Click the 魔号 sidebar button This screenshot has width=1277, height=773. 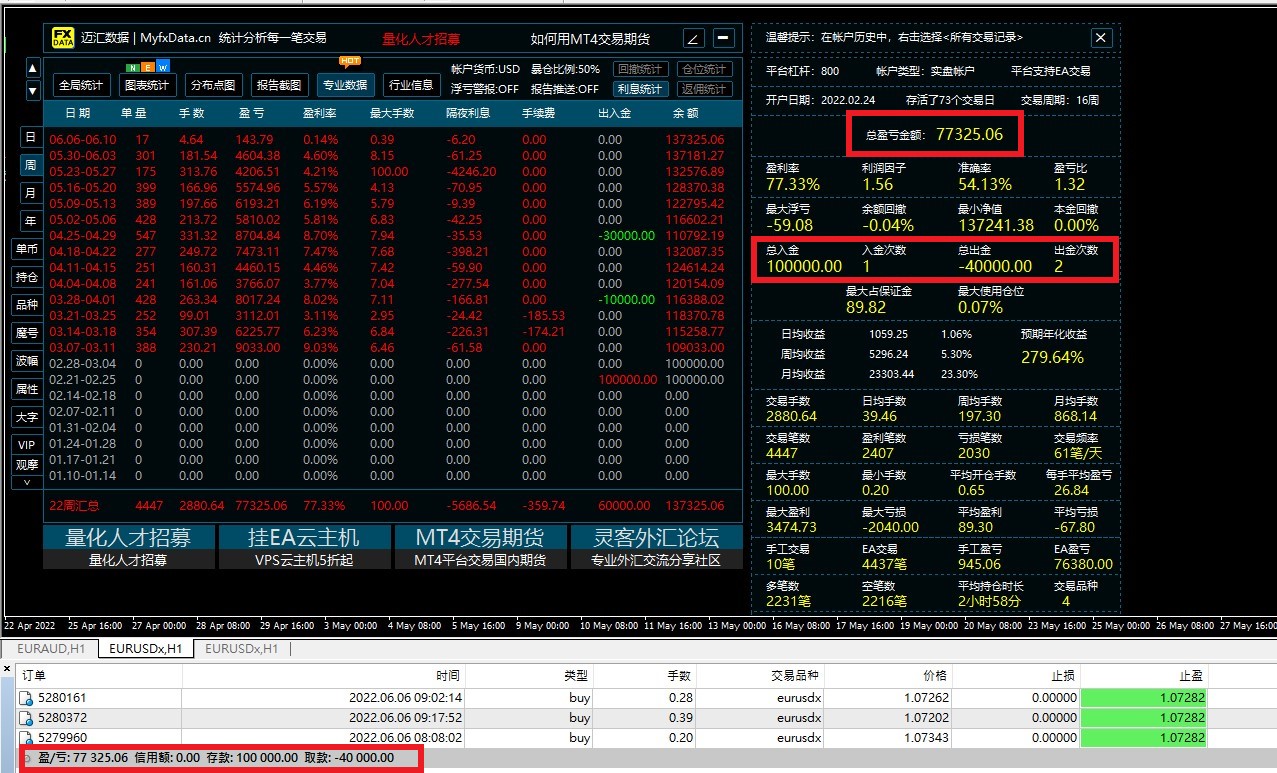tap(27, 333)
